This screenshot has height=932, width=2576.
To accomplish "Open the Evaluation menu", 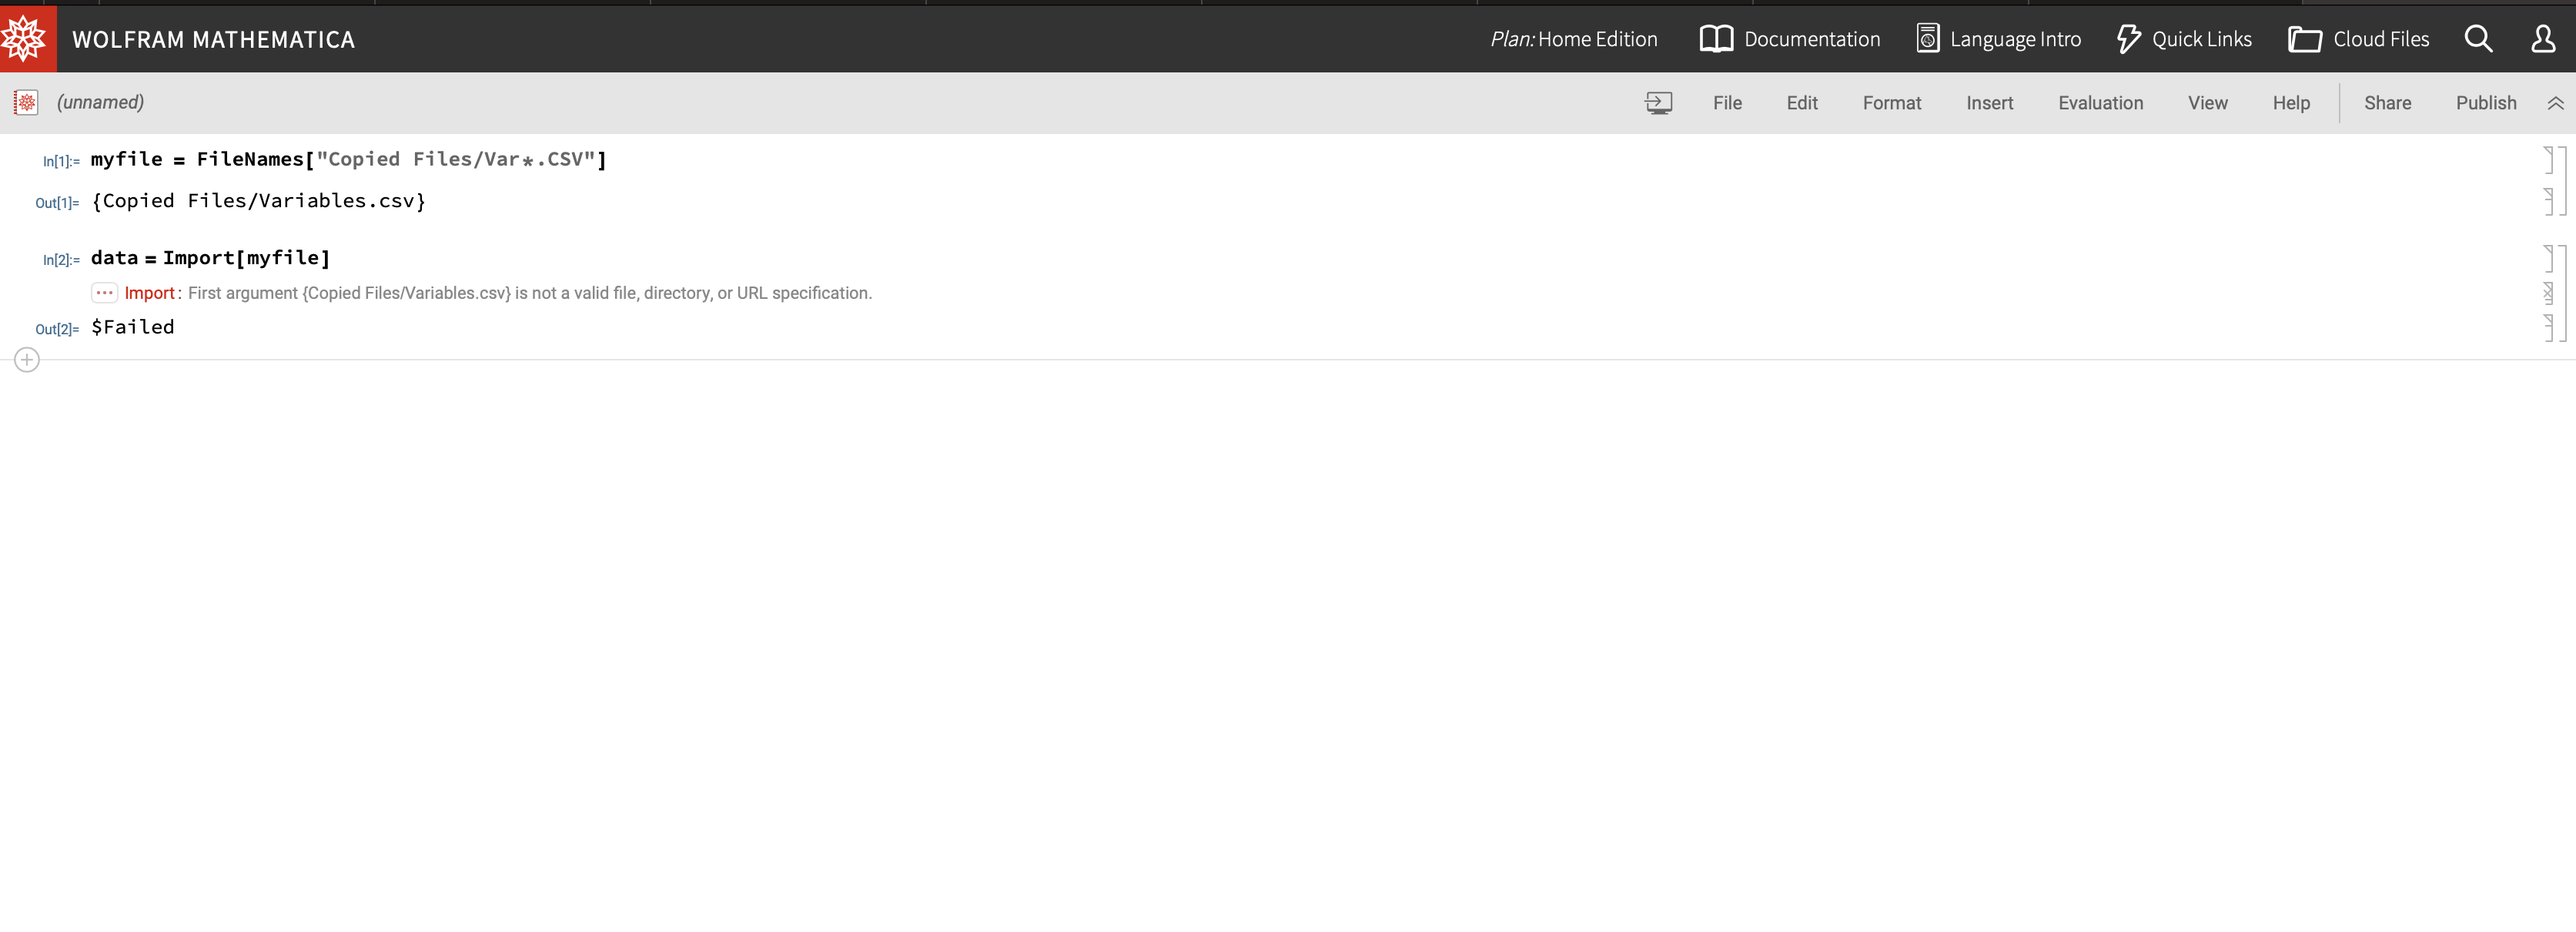I will (x=2100, y=103).
